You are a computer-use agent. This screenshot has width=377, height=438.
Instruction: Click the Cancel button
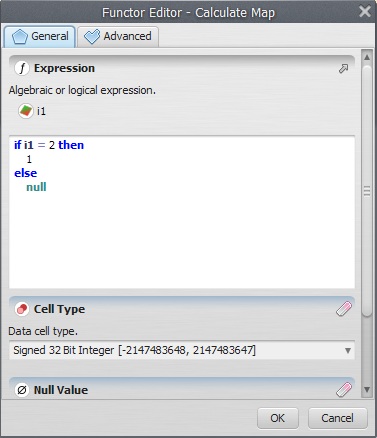(x=337, y=418)
